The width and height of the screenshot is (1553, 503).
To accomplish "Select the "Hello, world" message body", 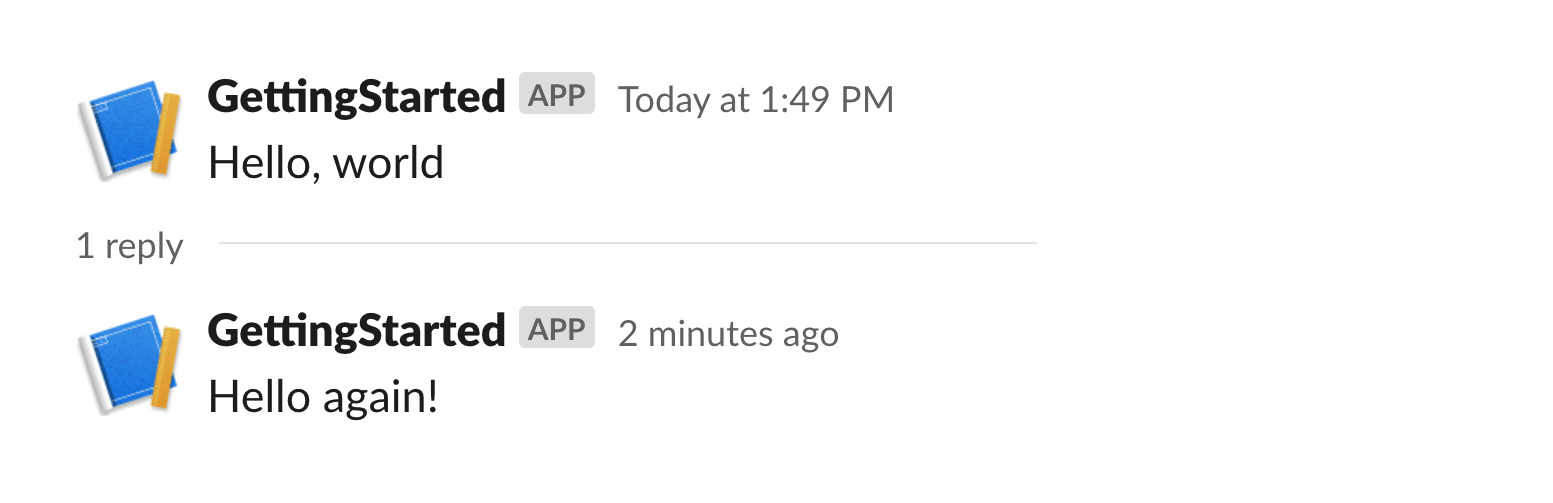I will (x=326, y=164).
